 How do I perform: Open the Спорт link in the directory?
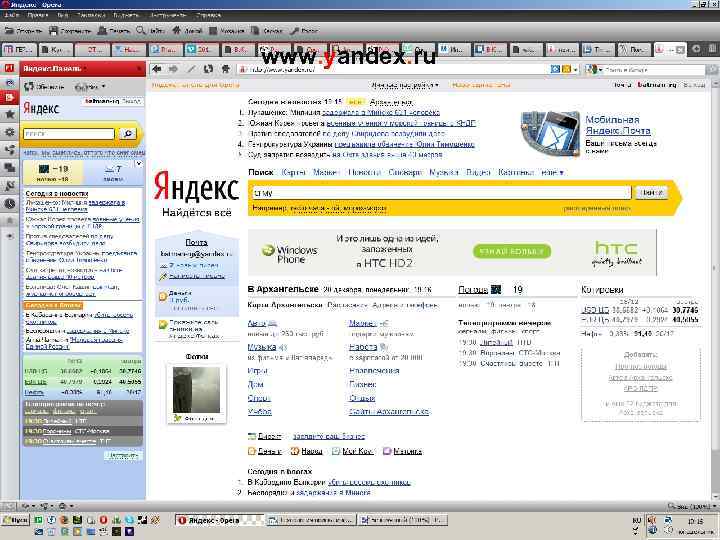259,398
